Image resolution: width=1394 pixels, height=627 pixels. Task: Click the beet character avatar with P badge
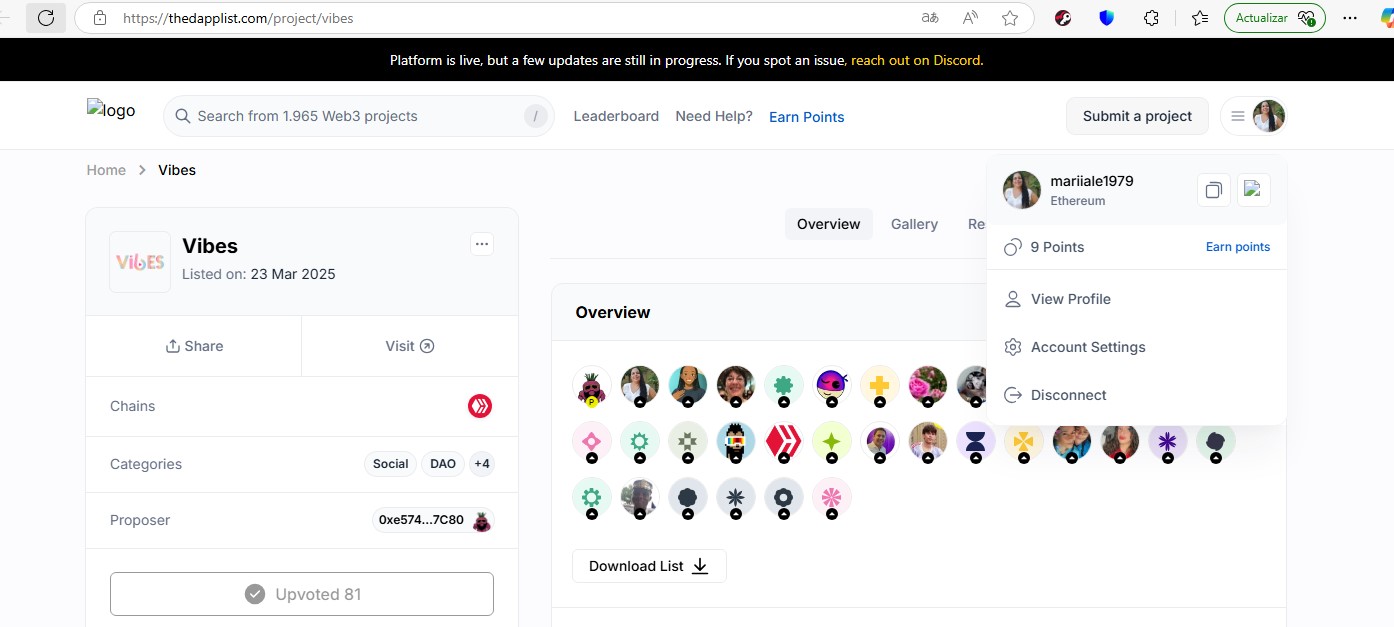click(x=591, y=385)
